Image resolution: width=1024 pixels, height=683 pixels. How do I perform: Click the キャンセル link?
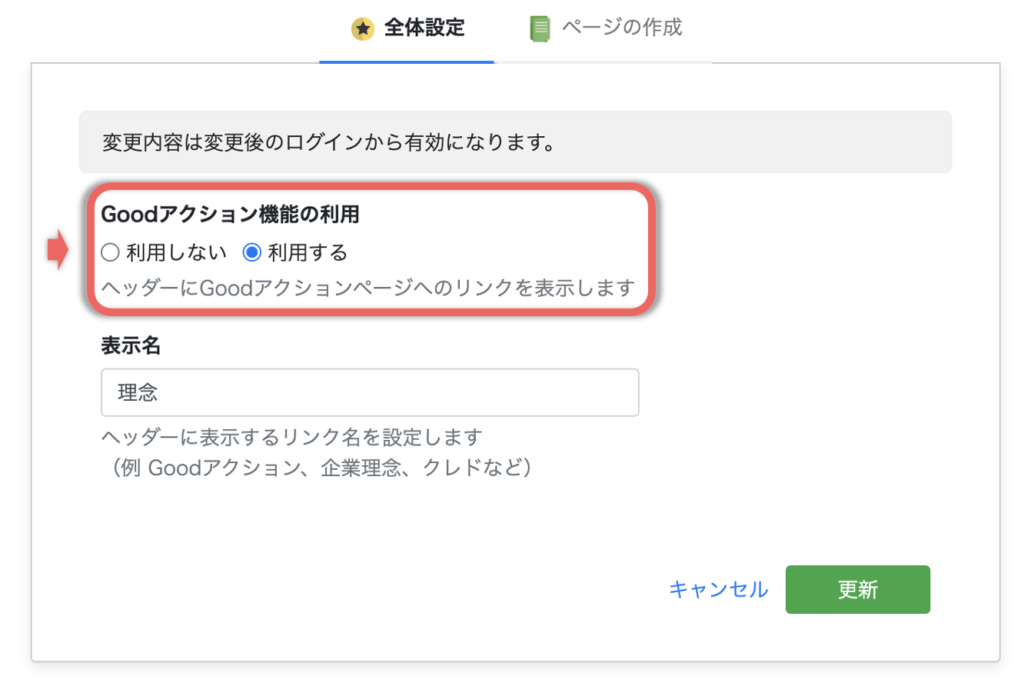pyautogui.click(x=718, y=589)
